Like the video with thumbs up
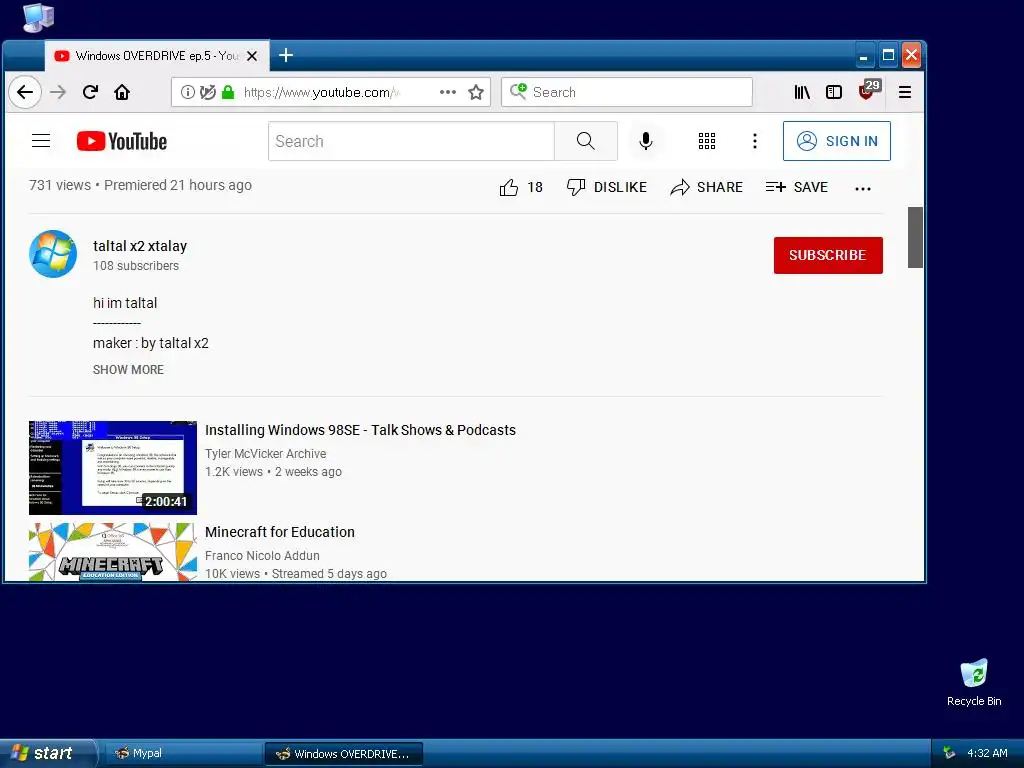The image size is (1024, 768). pyautogui.click(x=521, y=187)
